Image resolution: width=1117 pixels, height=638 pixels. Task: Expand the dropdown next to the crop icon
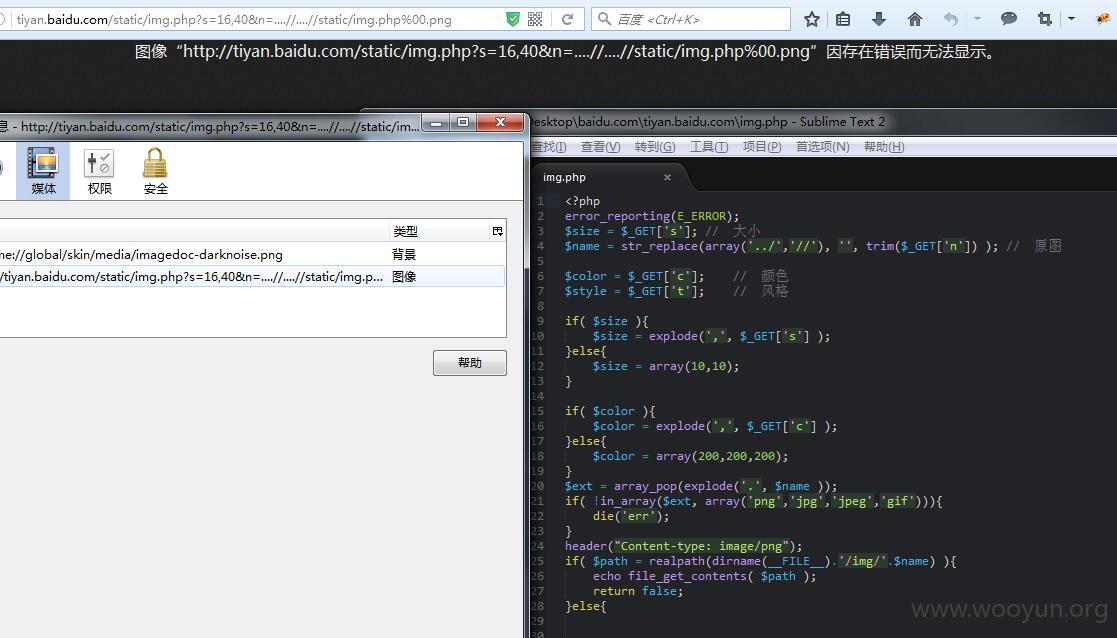pyautogui.click(x=1071, y=19)
